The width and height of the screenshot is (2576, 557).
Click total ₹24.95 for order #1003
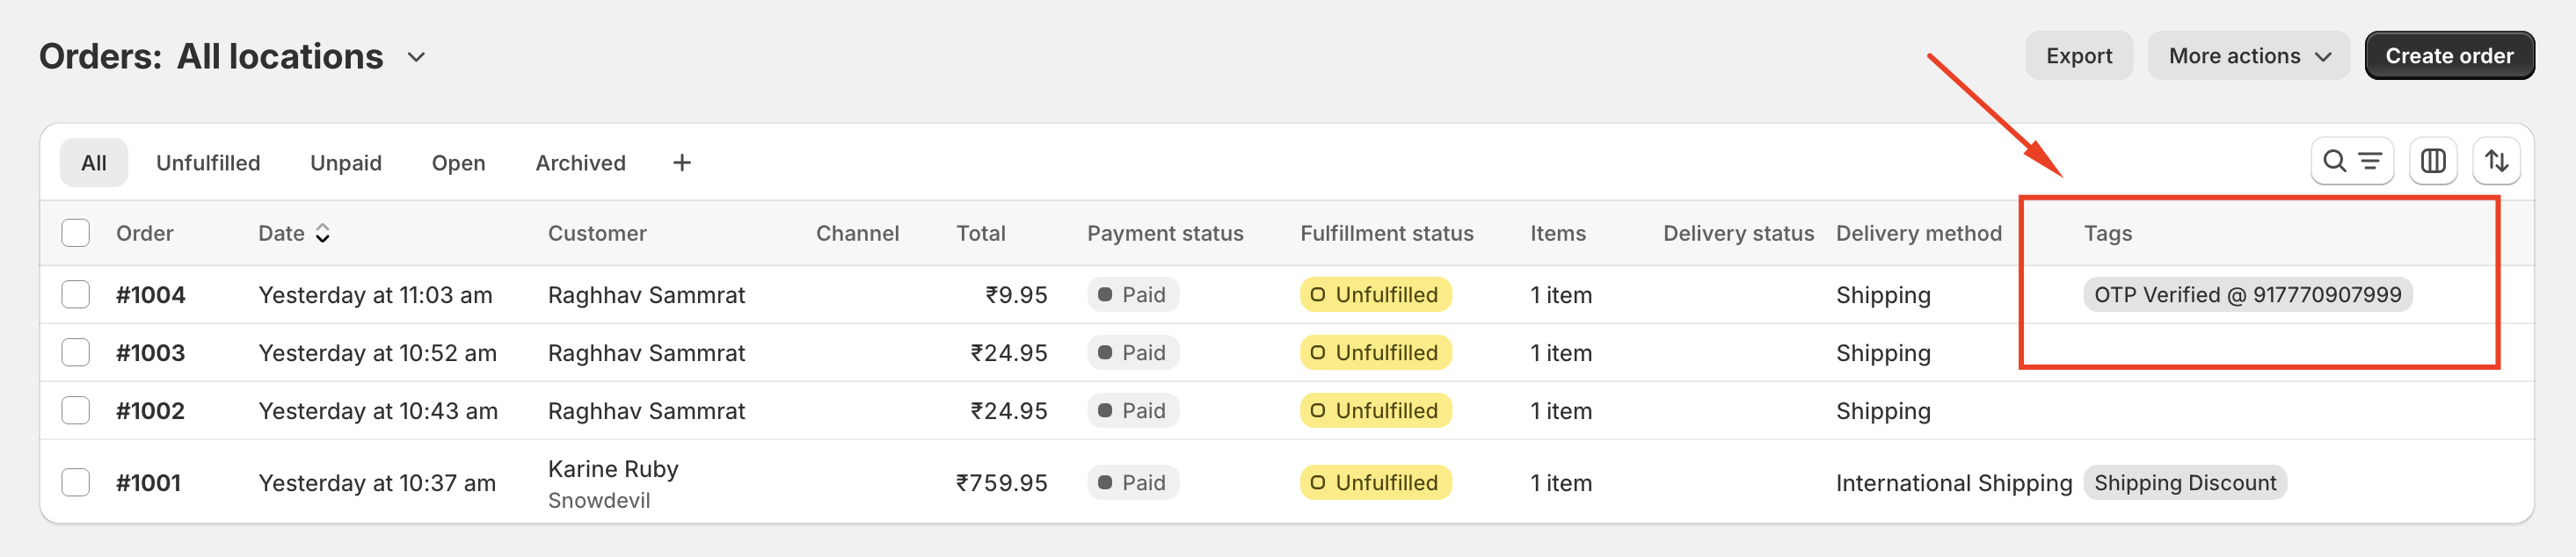click(x=1008, y=353)
